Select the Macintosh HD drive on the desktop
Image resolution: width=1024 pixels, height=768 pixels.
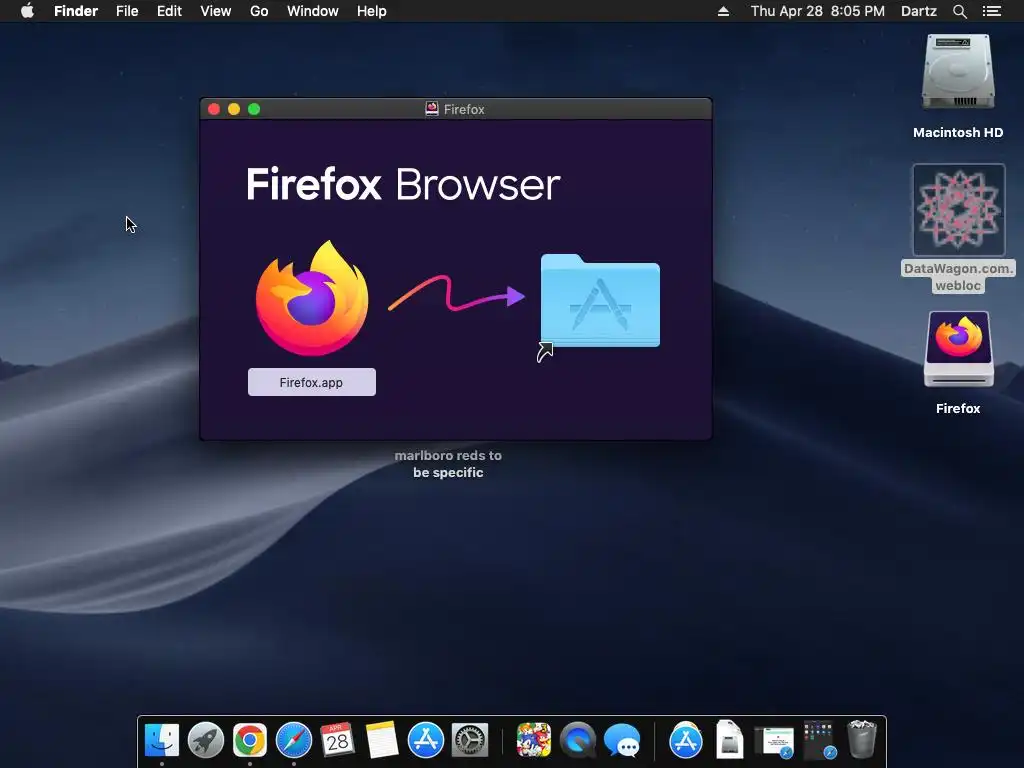click(958, 72)
